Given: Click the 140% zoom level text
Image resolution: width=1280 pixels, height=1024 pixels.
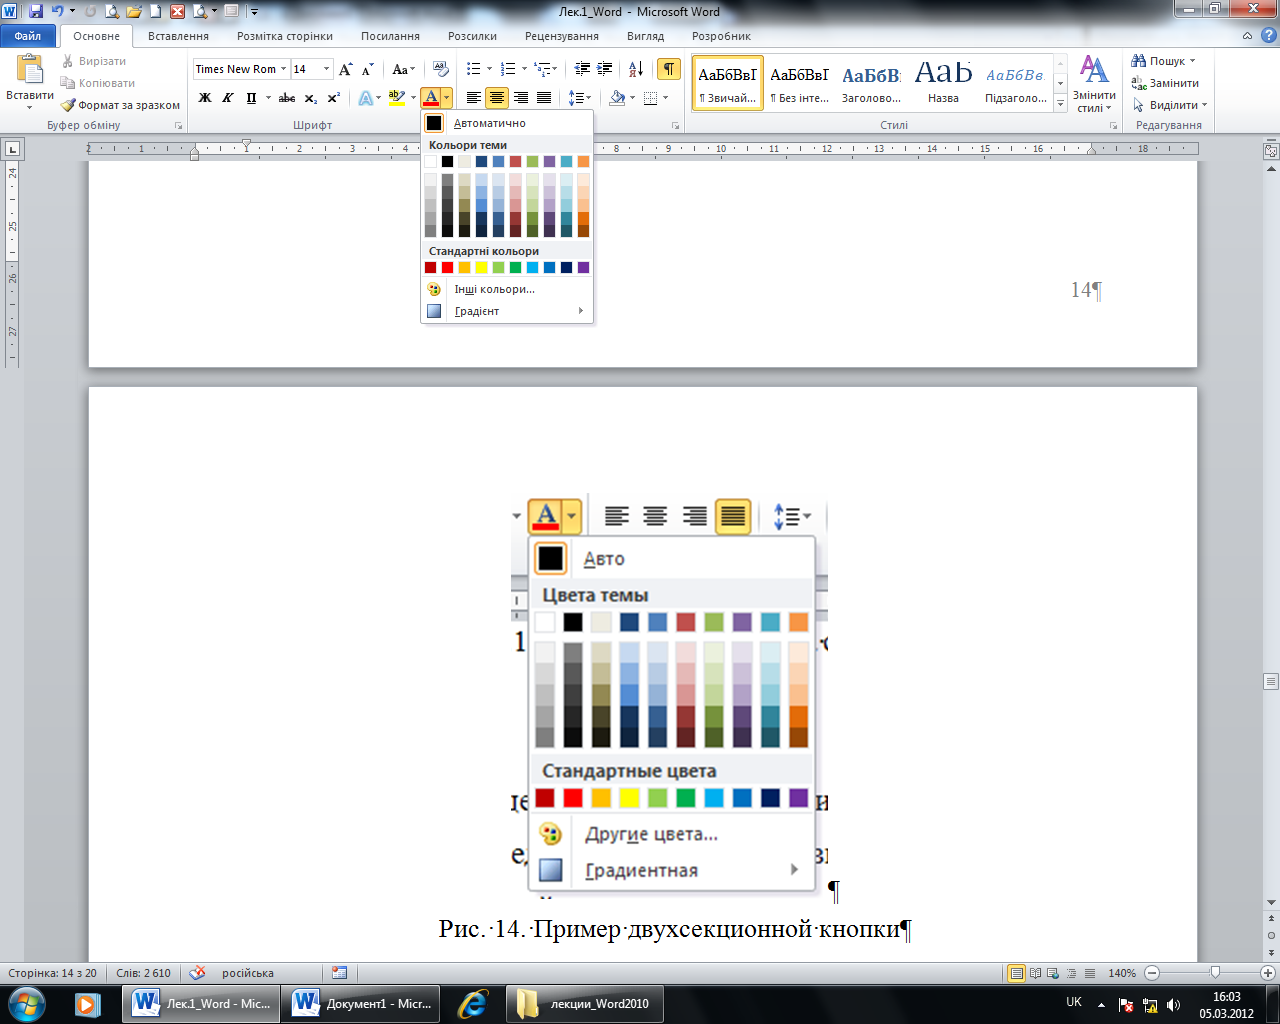Looking at the screenshot, I should coord(1122,973).
